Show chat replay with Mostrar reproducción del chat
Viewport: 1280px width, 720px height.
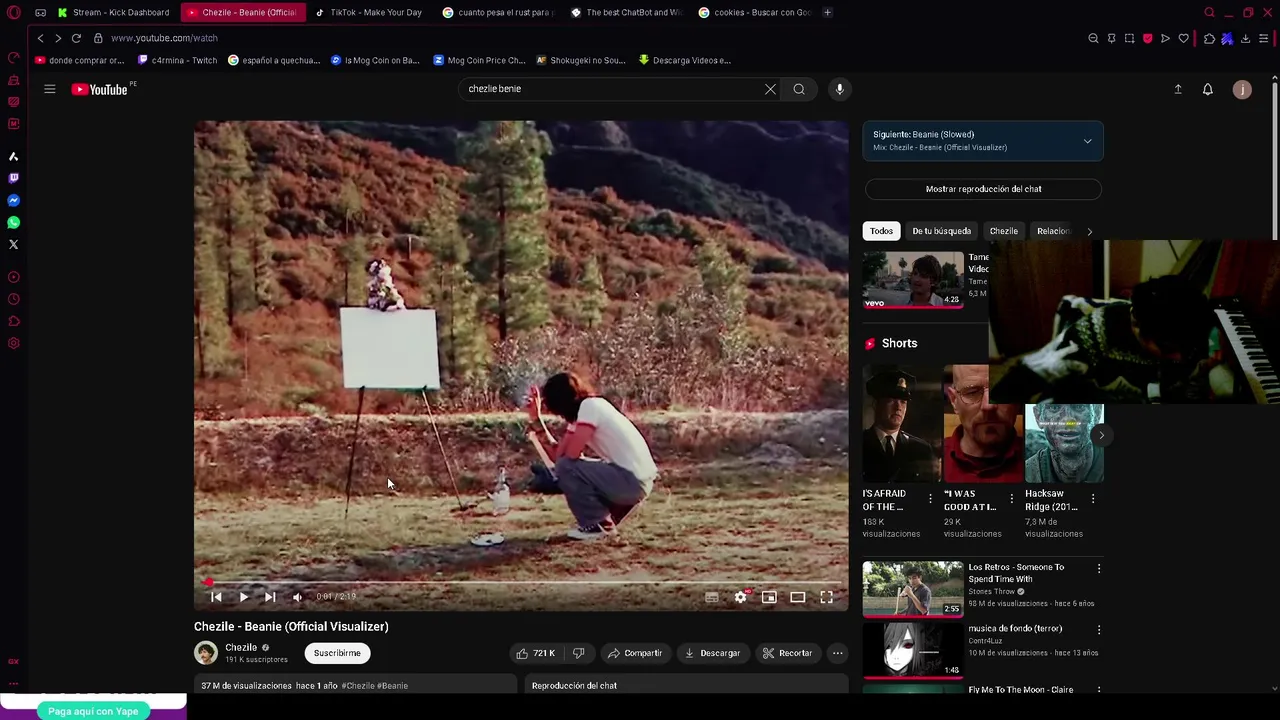(983, 189)
